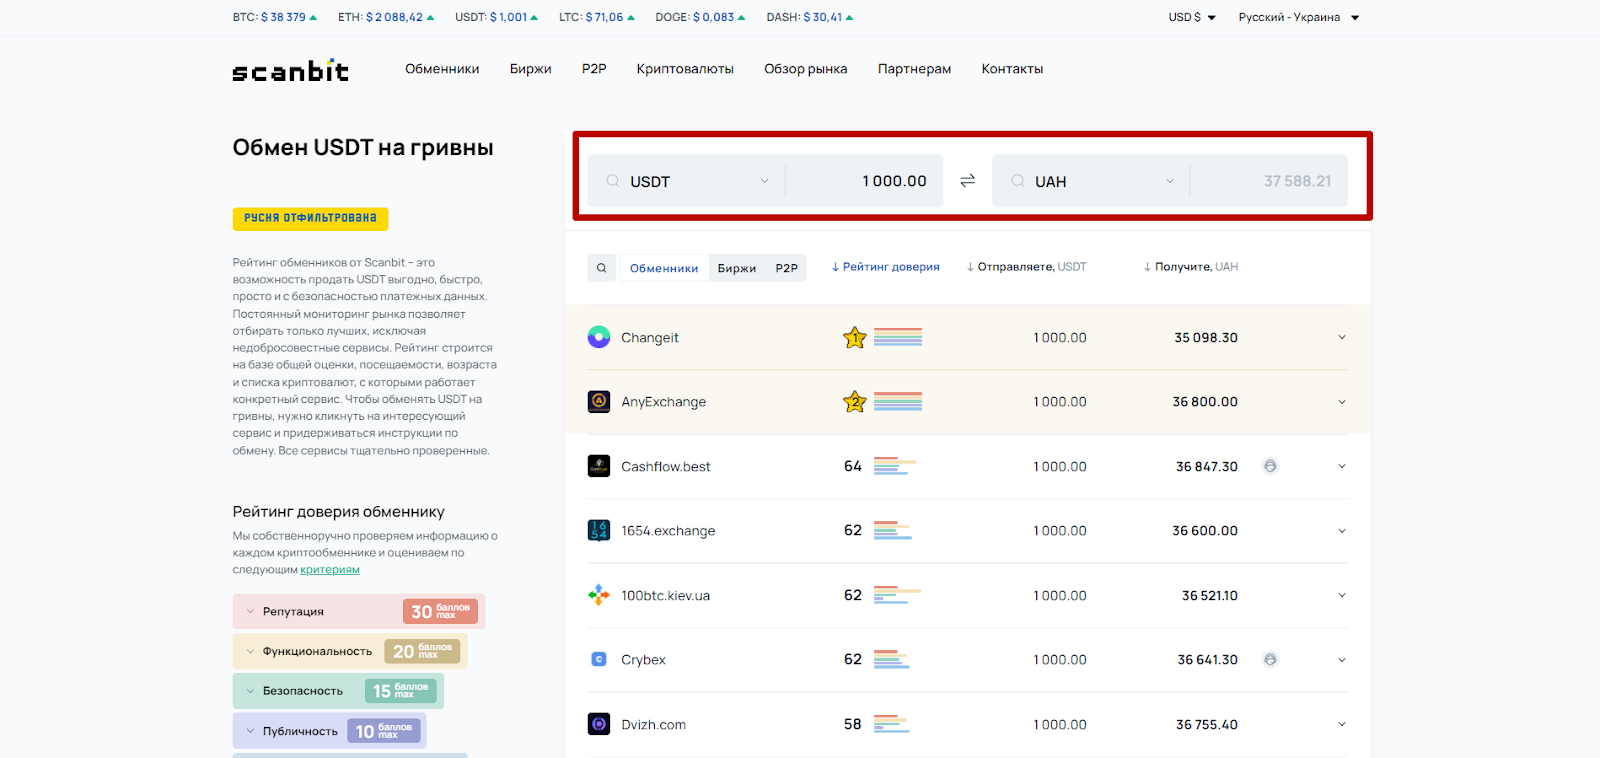Click the rating bars chart for AnyExchange

tap(898, 401)
